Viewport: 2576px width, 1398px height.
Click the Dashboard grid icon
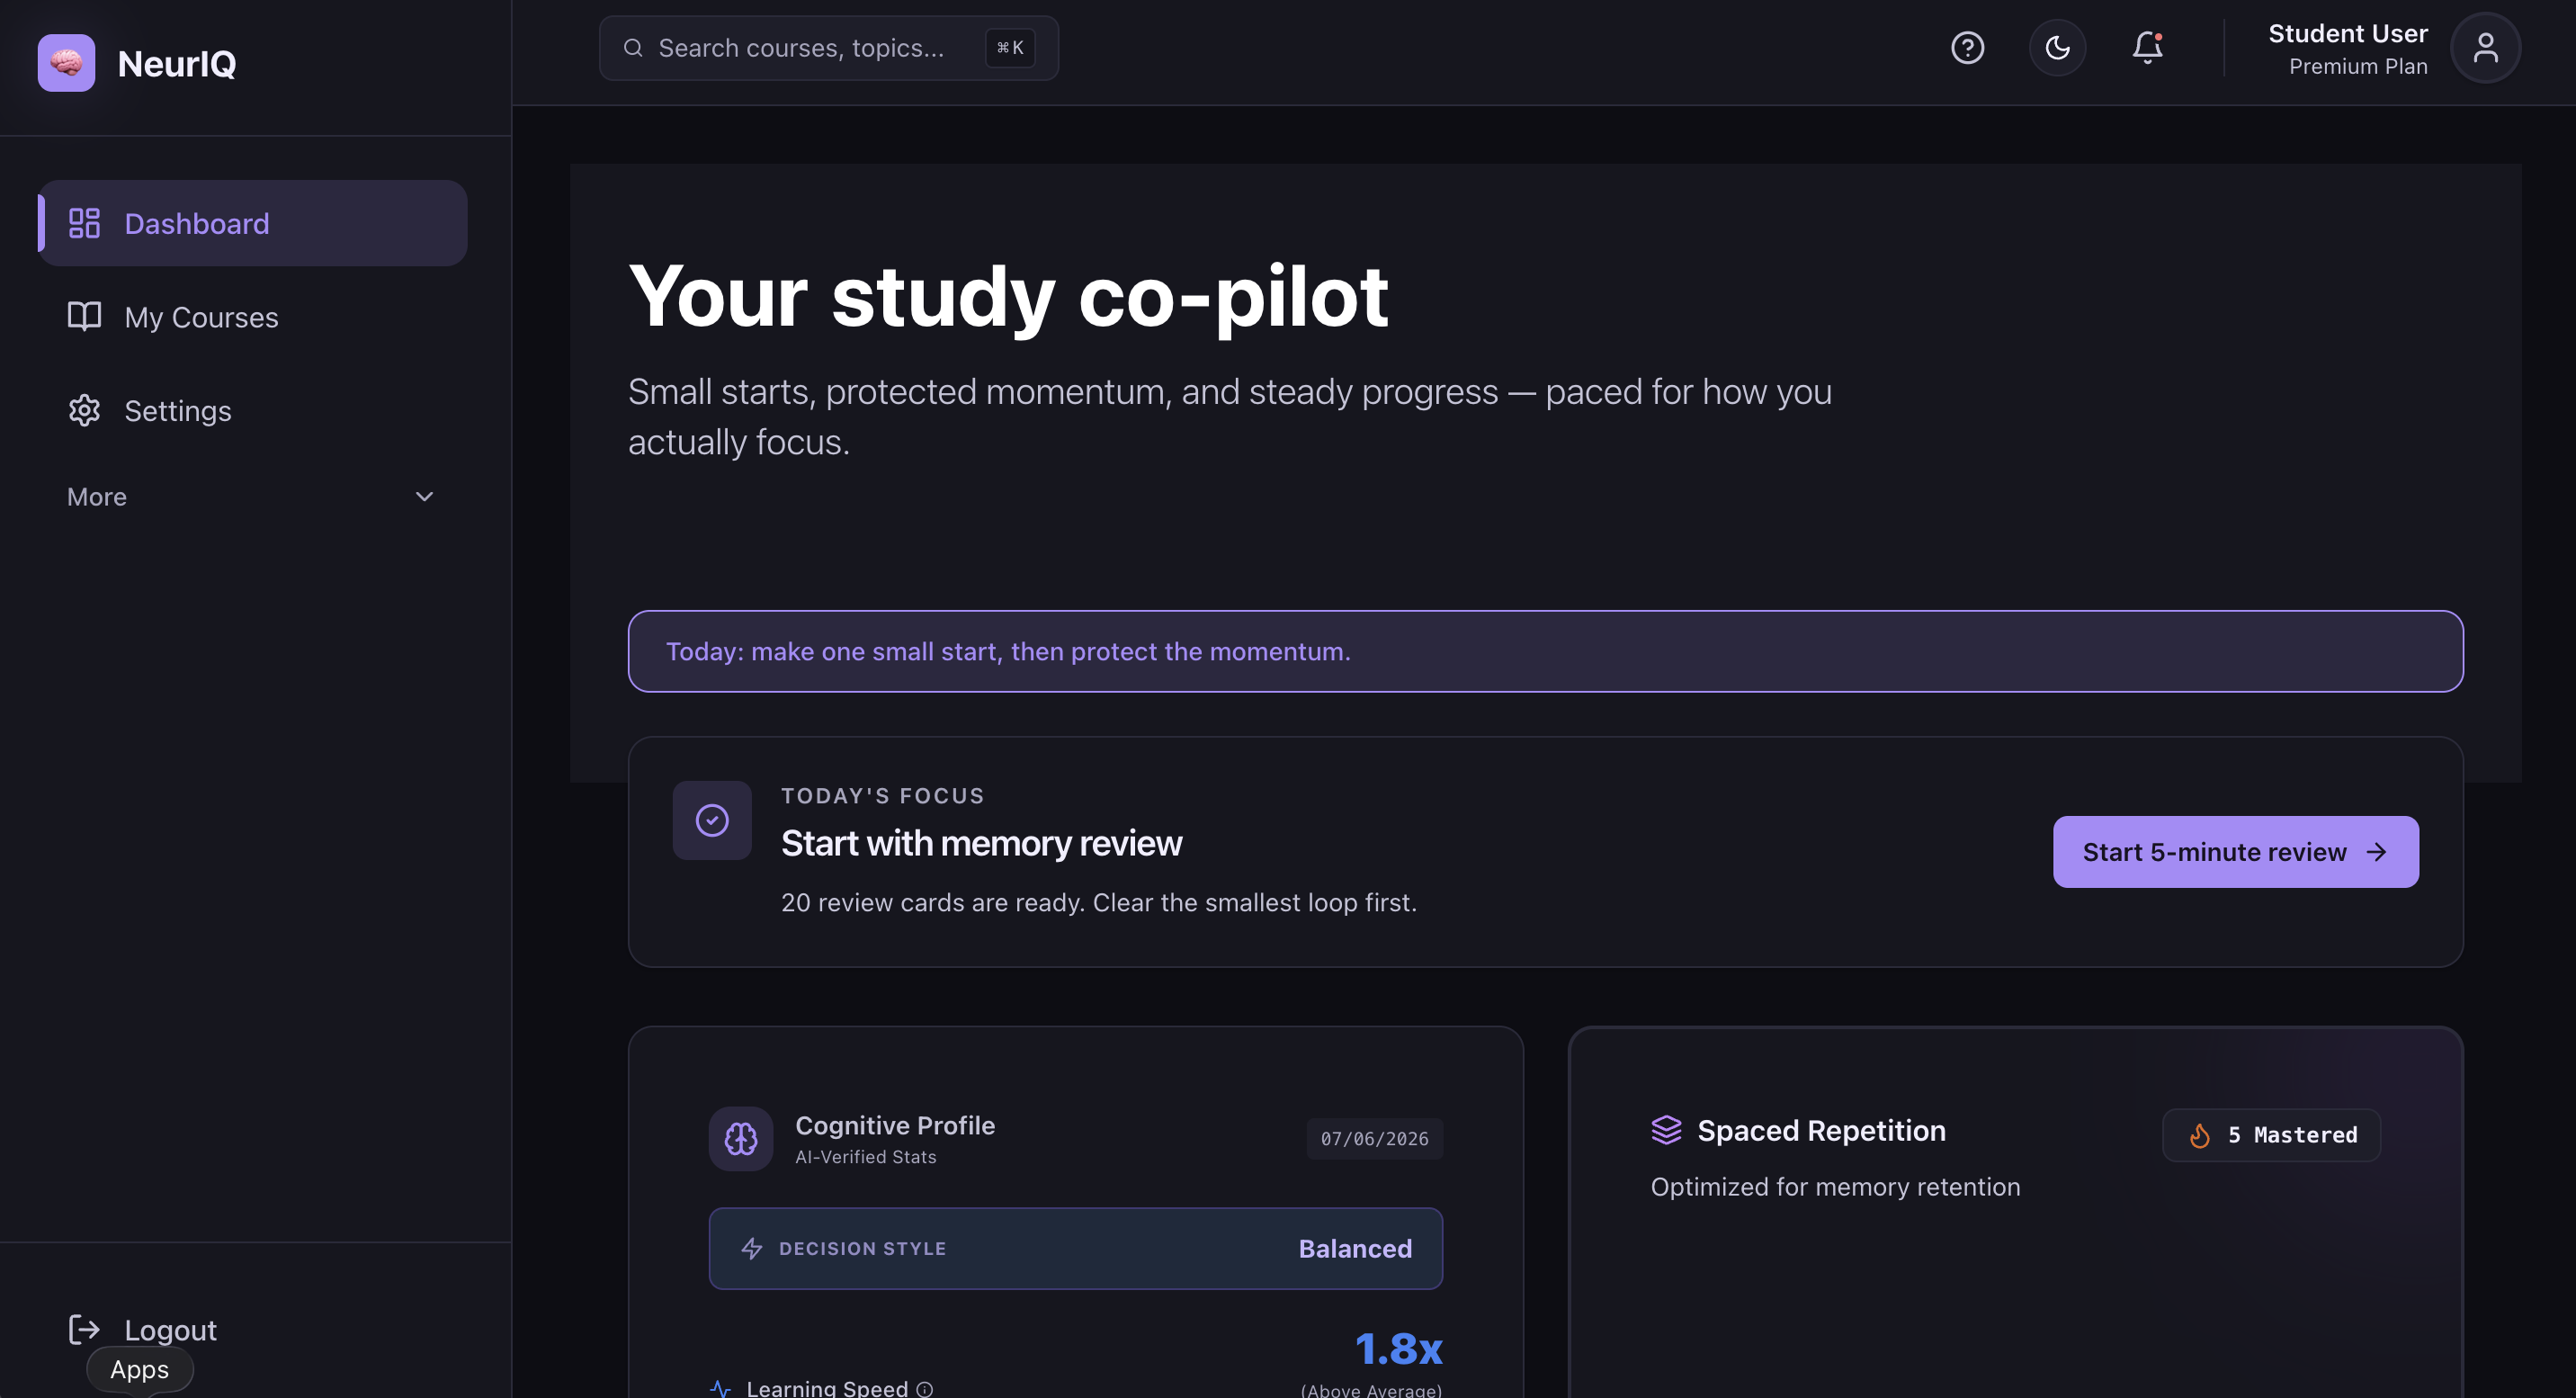point(84,223)
